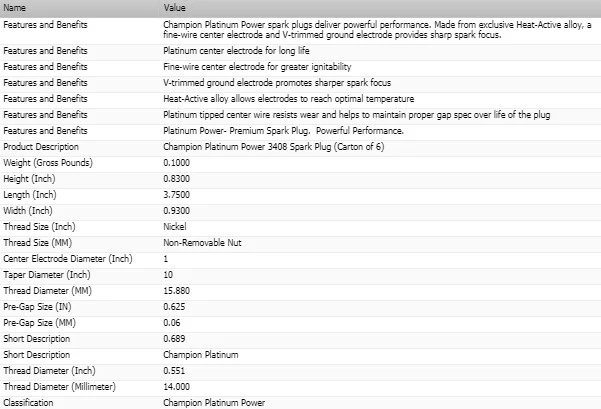Click the 14.000 value

point(176,387)
